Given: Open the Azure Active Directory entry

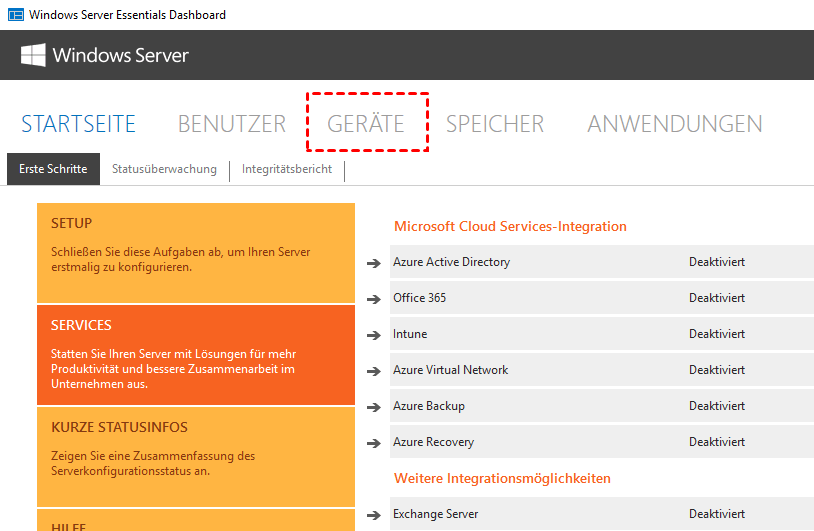Looking at the screenshot, I should coord(602,262).
